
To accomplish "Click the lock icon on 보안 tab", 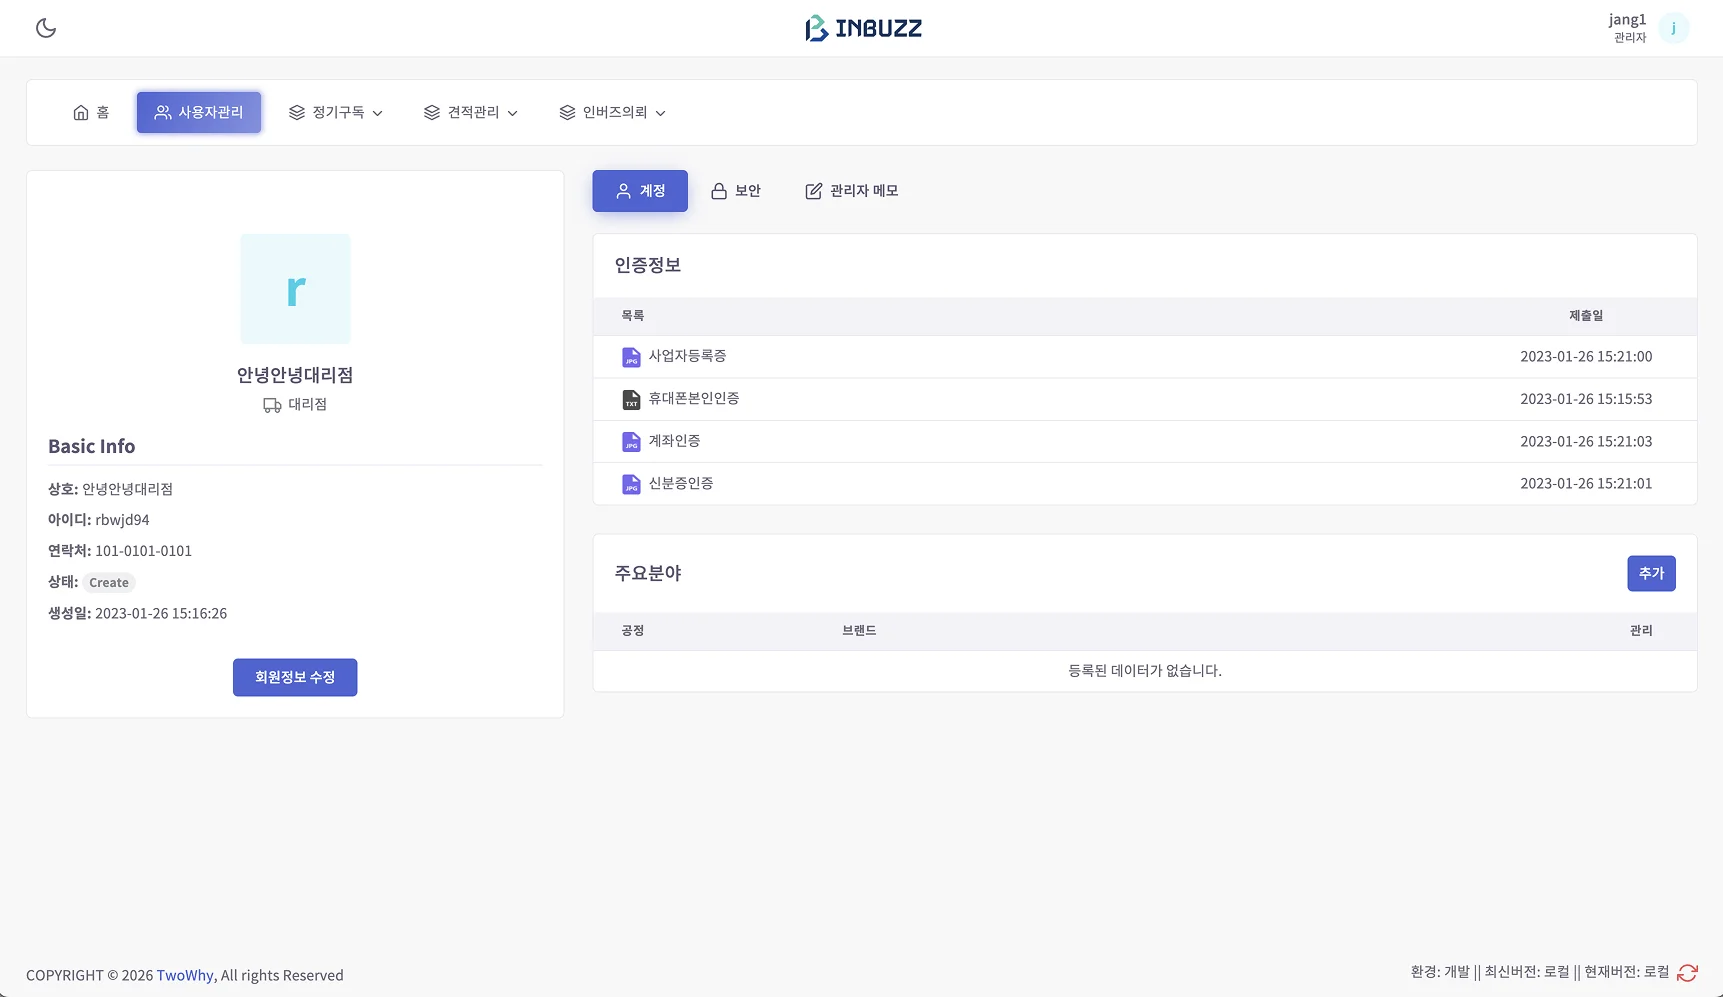I will coord(719,191).
